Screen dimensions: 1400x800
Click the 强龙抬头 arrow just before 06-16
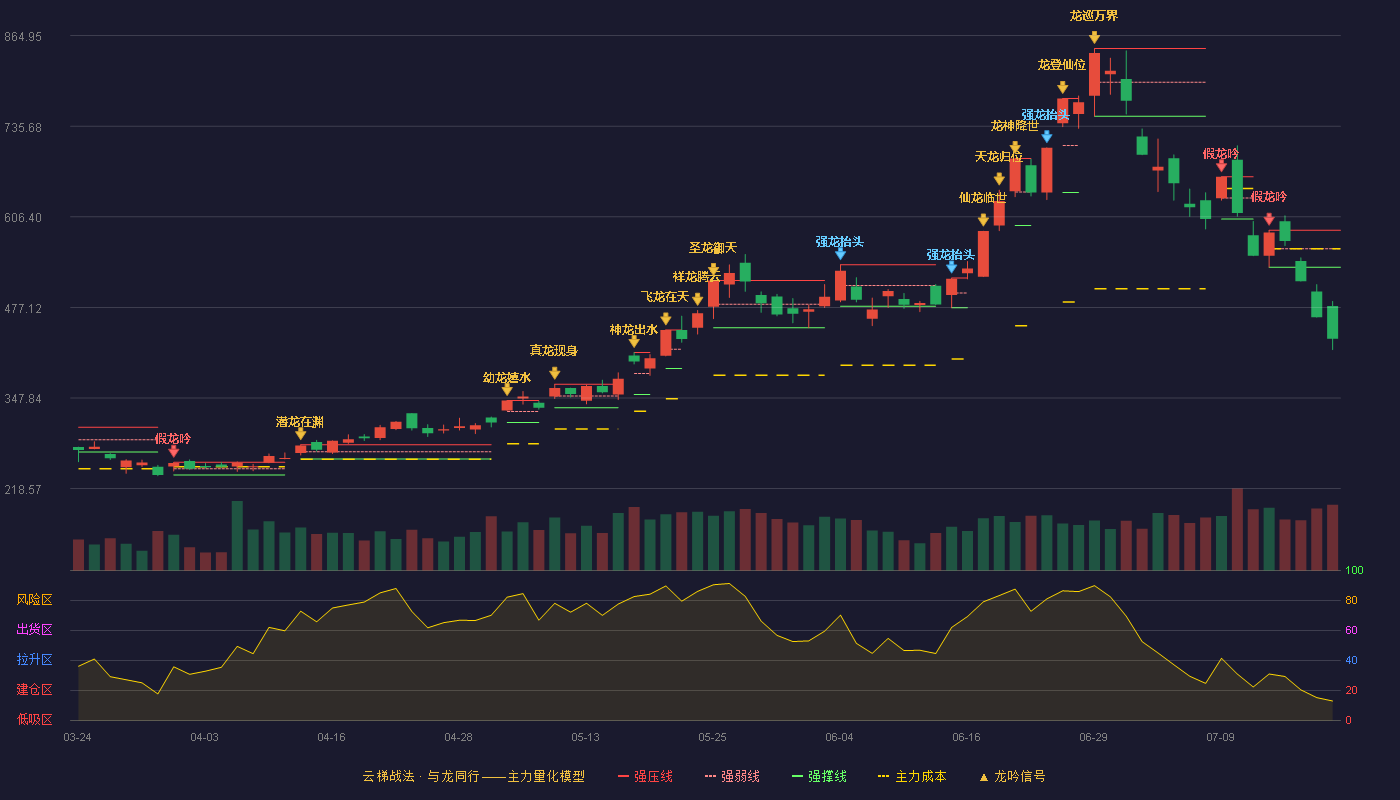951,267
